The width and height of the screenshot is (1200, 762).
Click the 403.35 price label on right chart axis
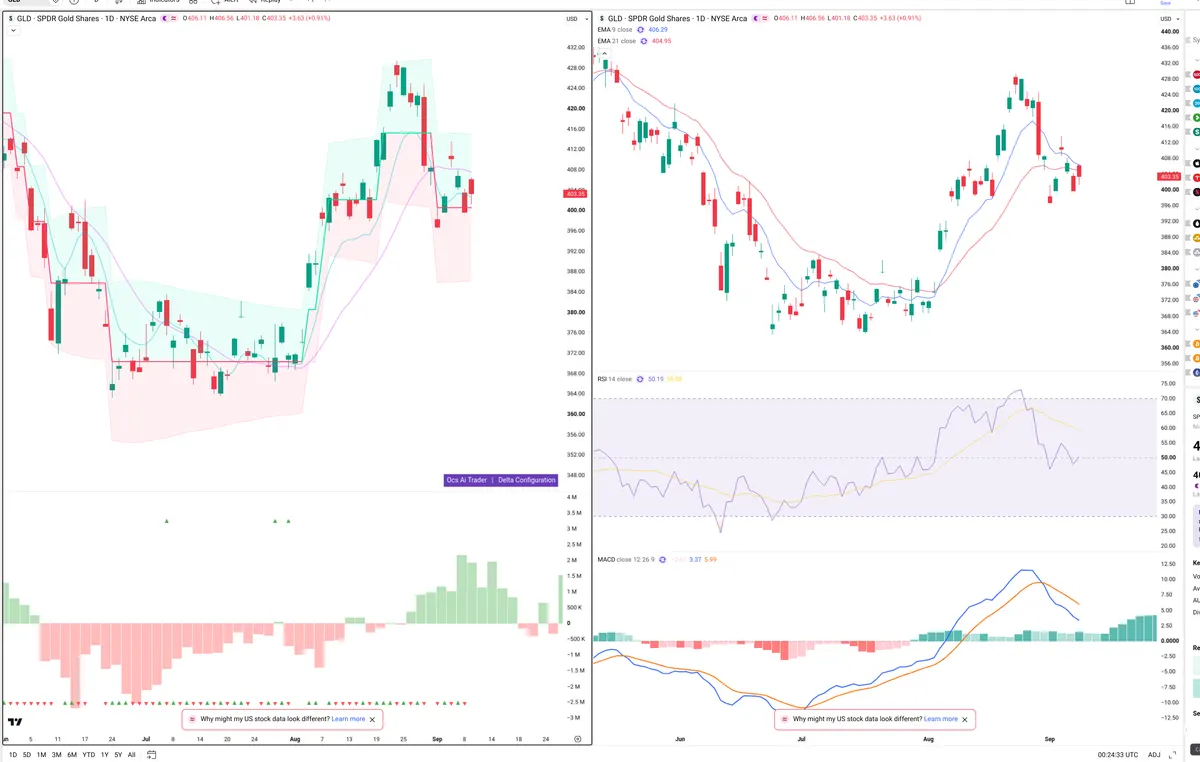pos(1168,176)
